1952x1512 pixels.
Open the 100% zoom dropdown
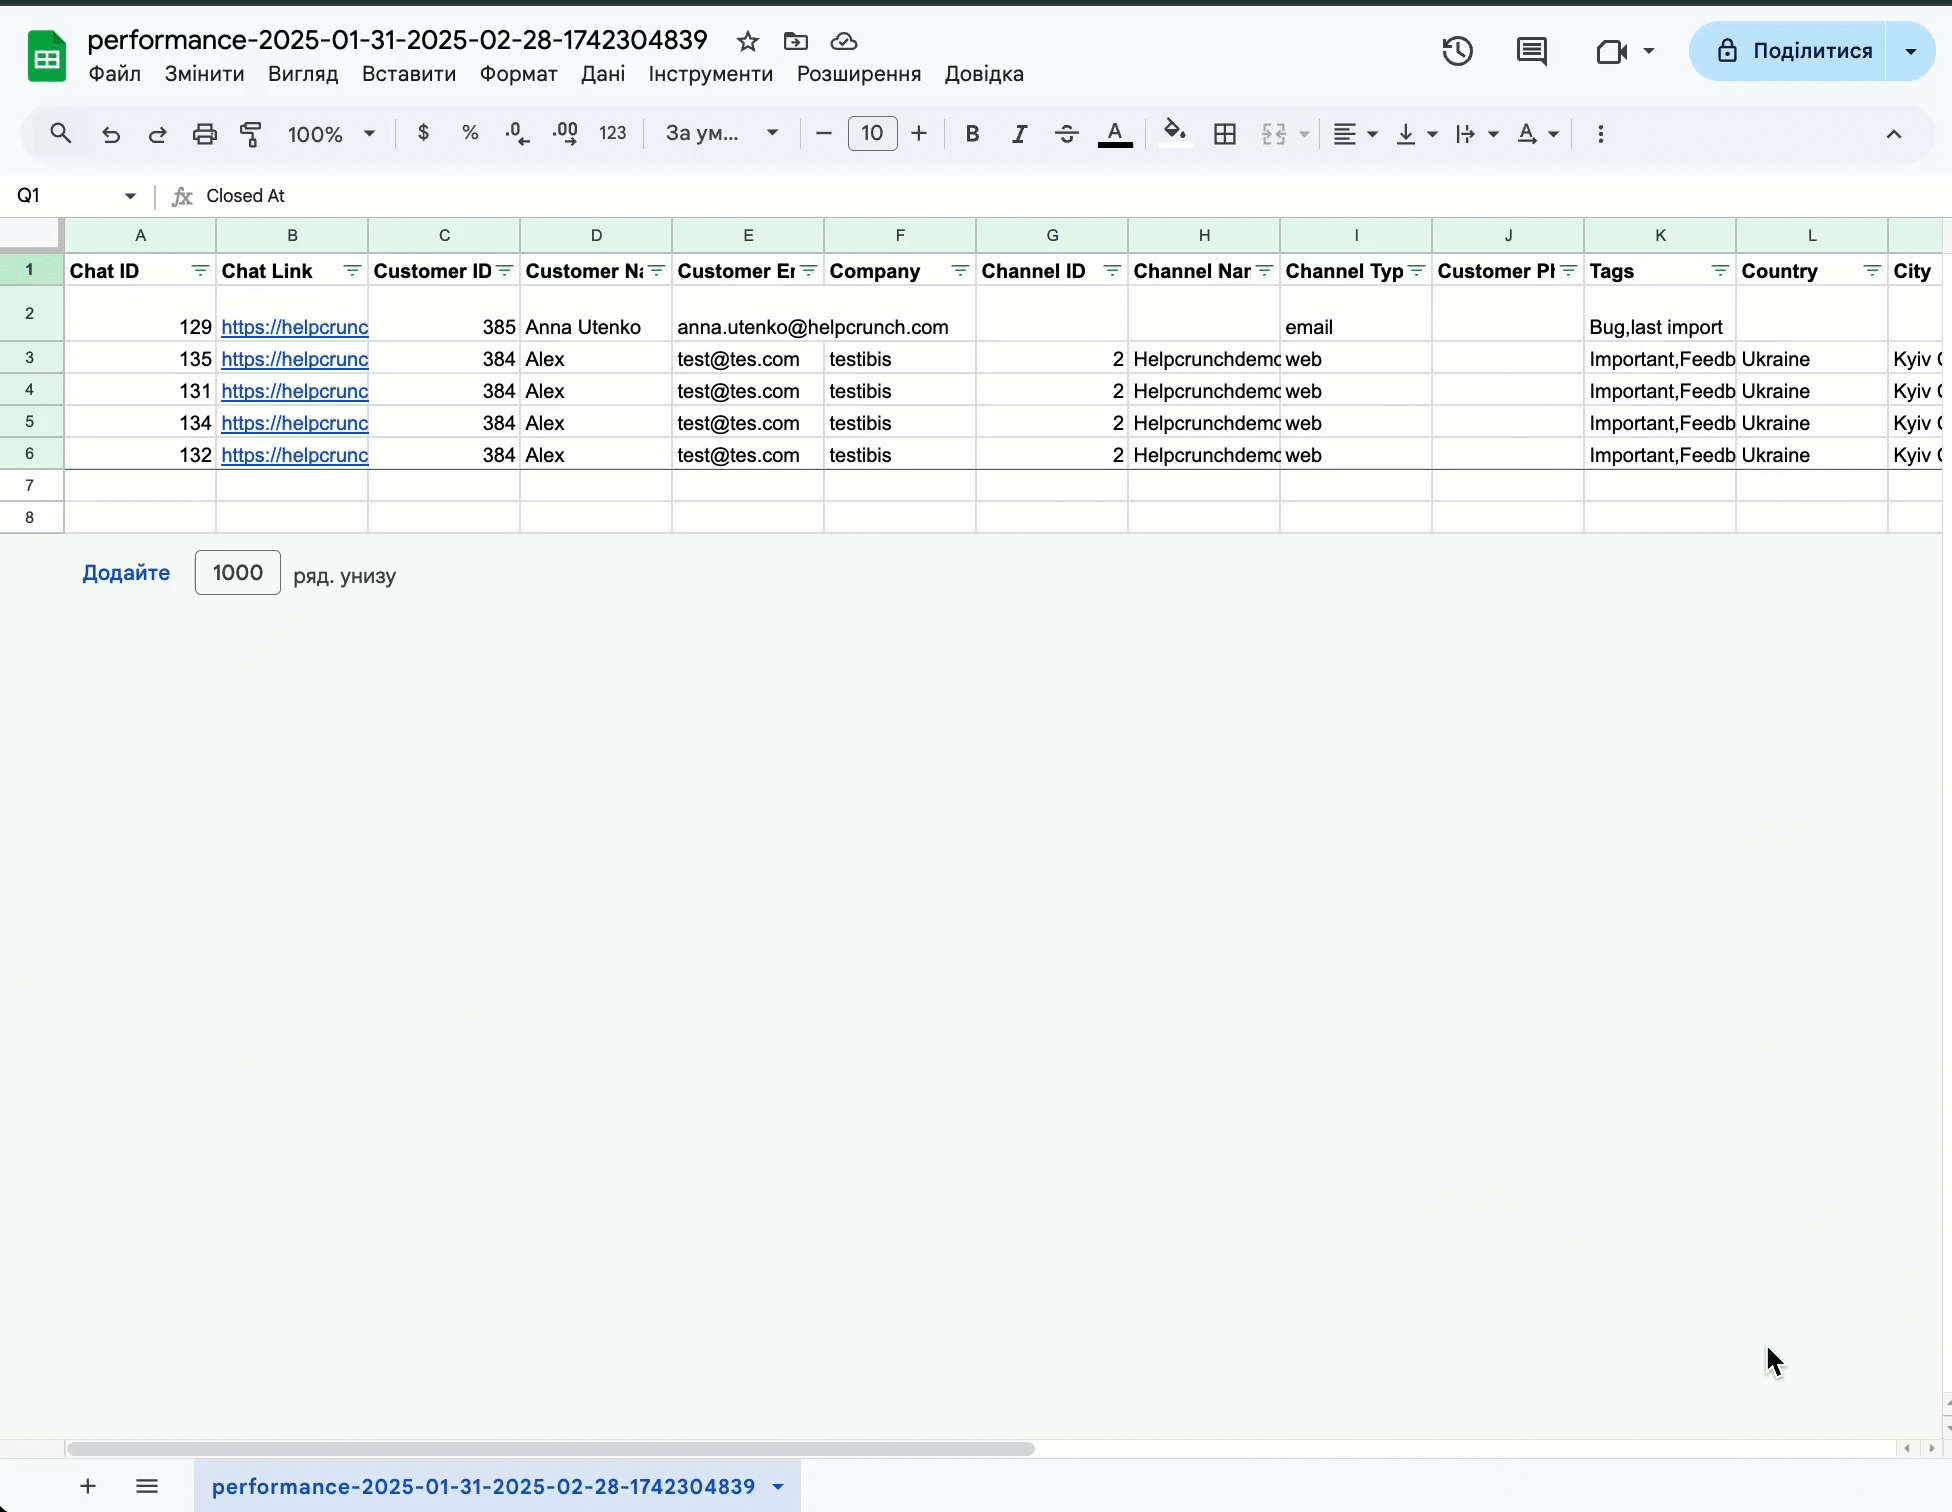pos(331,134)
